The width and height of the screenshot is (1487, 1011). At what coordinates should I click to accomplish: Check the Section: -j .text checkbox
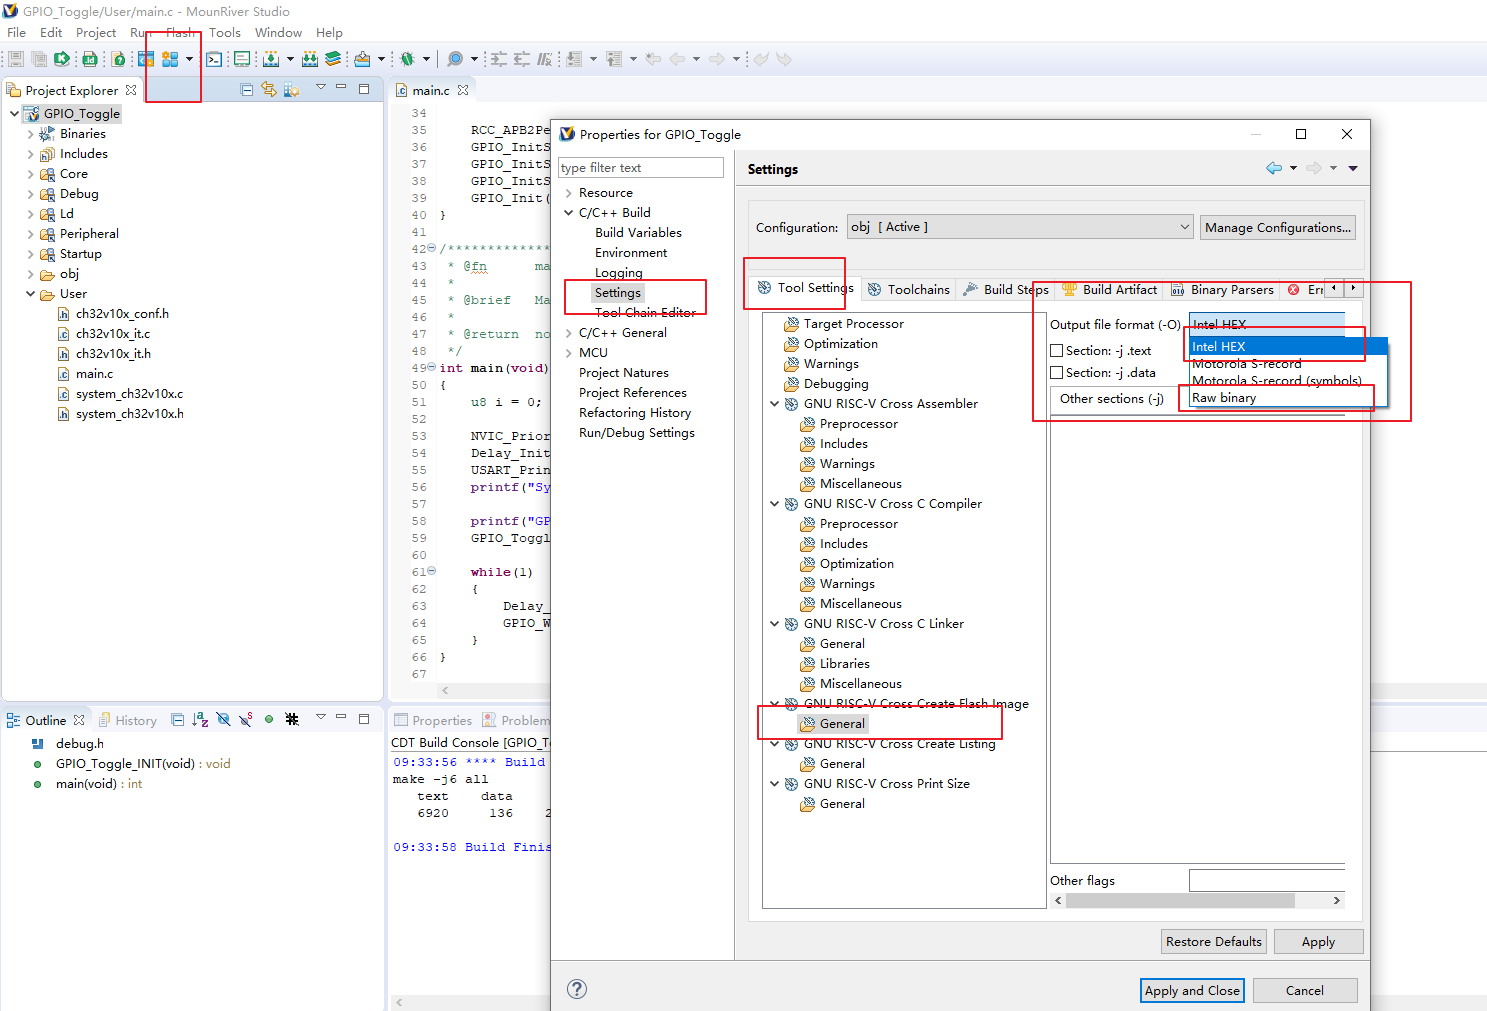[1057, 351]
